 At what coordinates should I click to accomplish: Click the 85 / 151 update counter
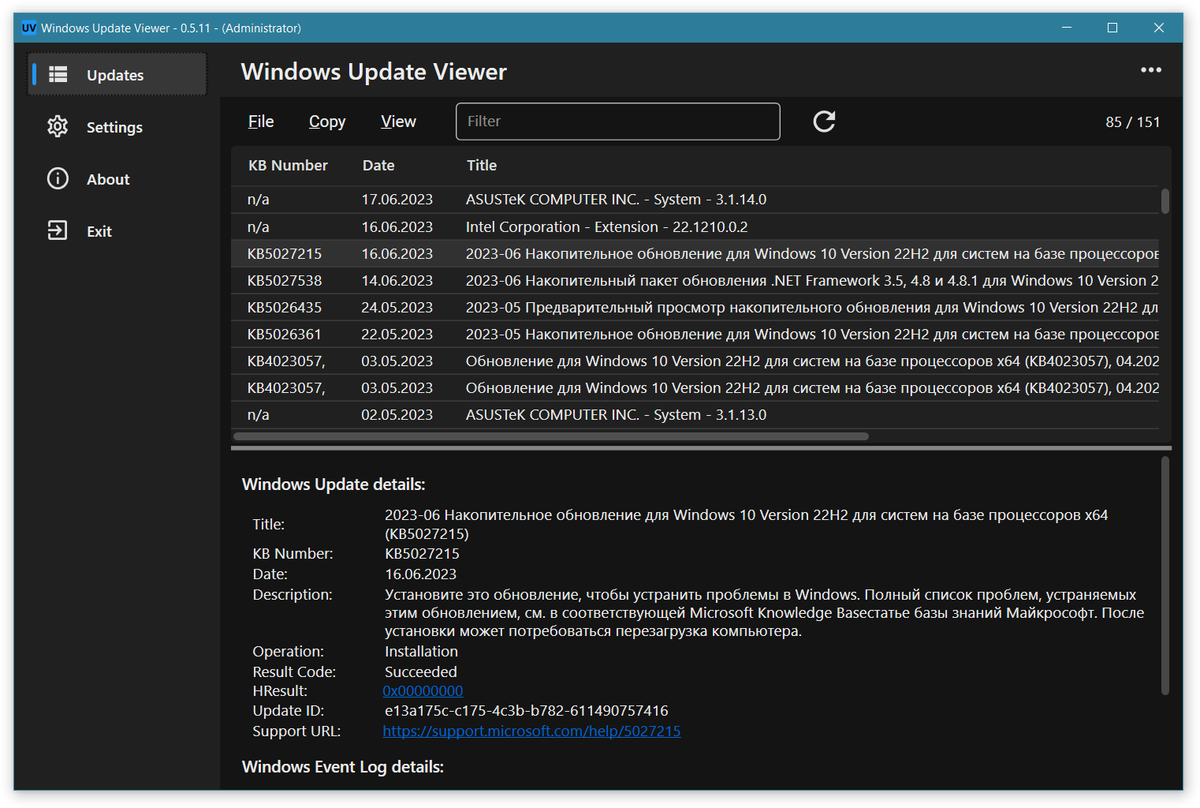[1133, 122]
